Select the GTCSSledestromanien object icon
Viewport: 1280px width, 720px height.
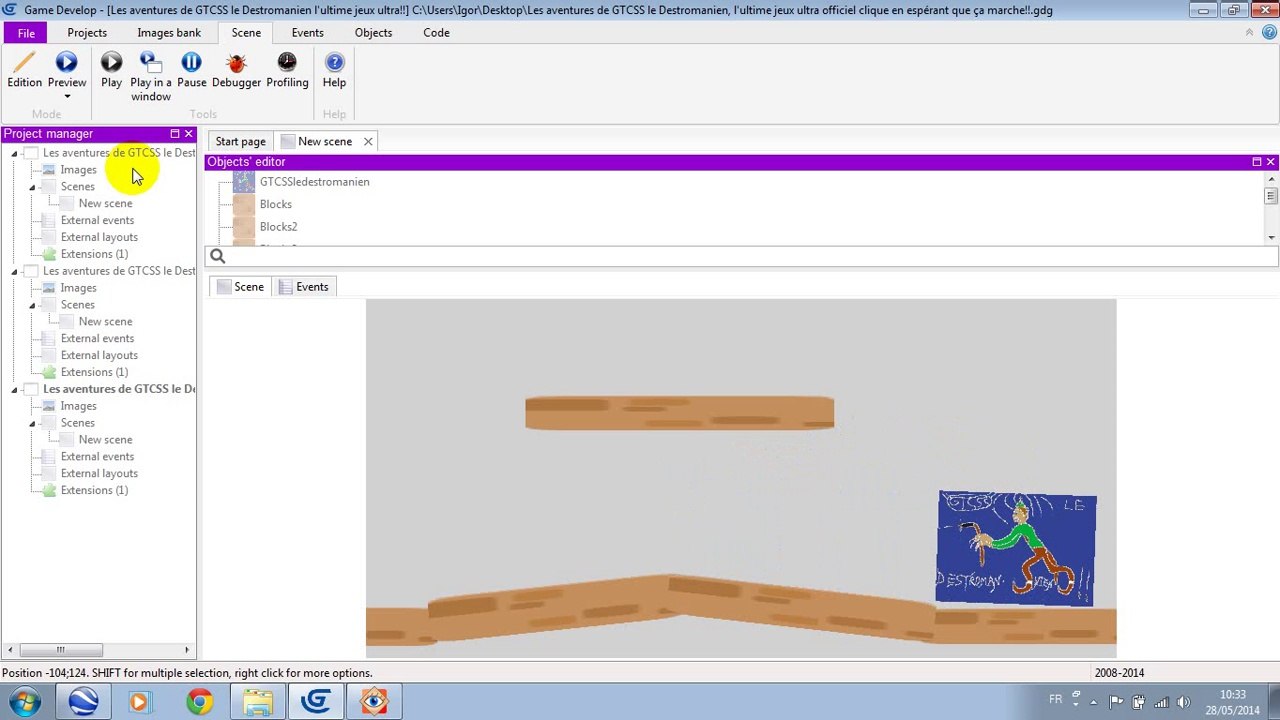[x=244, y=182]
